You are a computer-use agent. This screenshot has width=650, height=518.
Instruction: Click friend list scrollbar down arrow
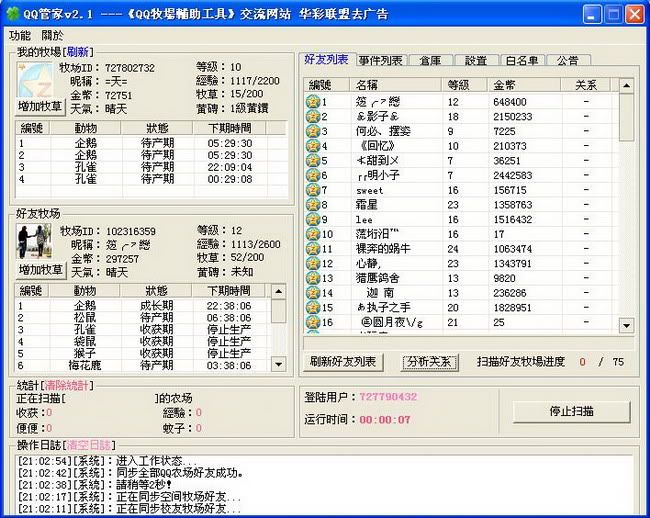tap(626, 325)
